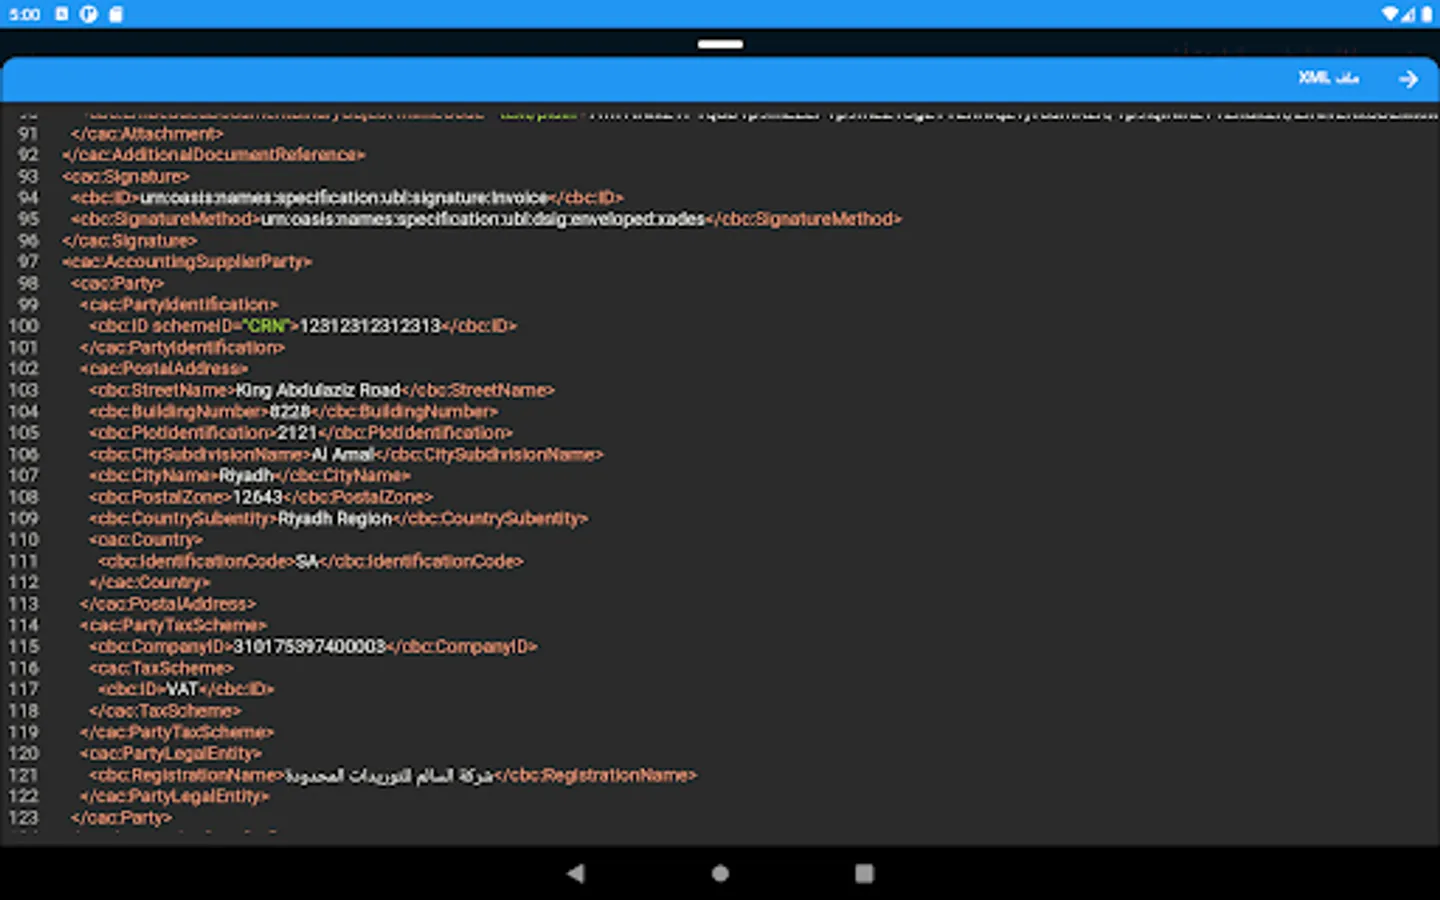1440x900 pixels.
Task: Select the opening cac:PartyTaxScheme tag
Action: 174,626
